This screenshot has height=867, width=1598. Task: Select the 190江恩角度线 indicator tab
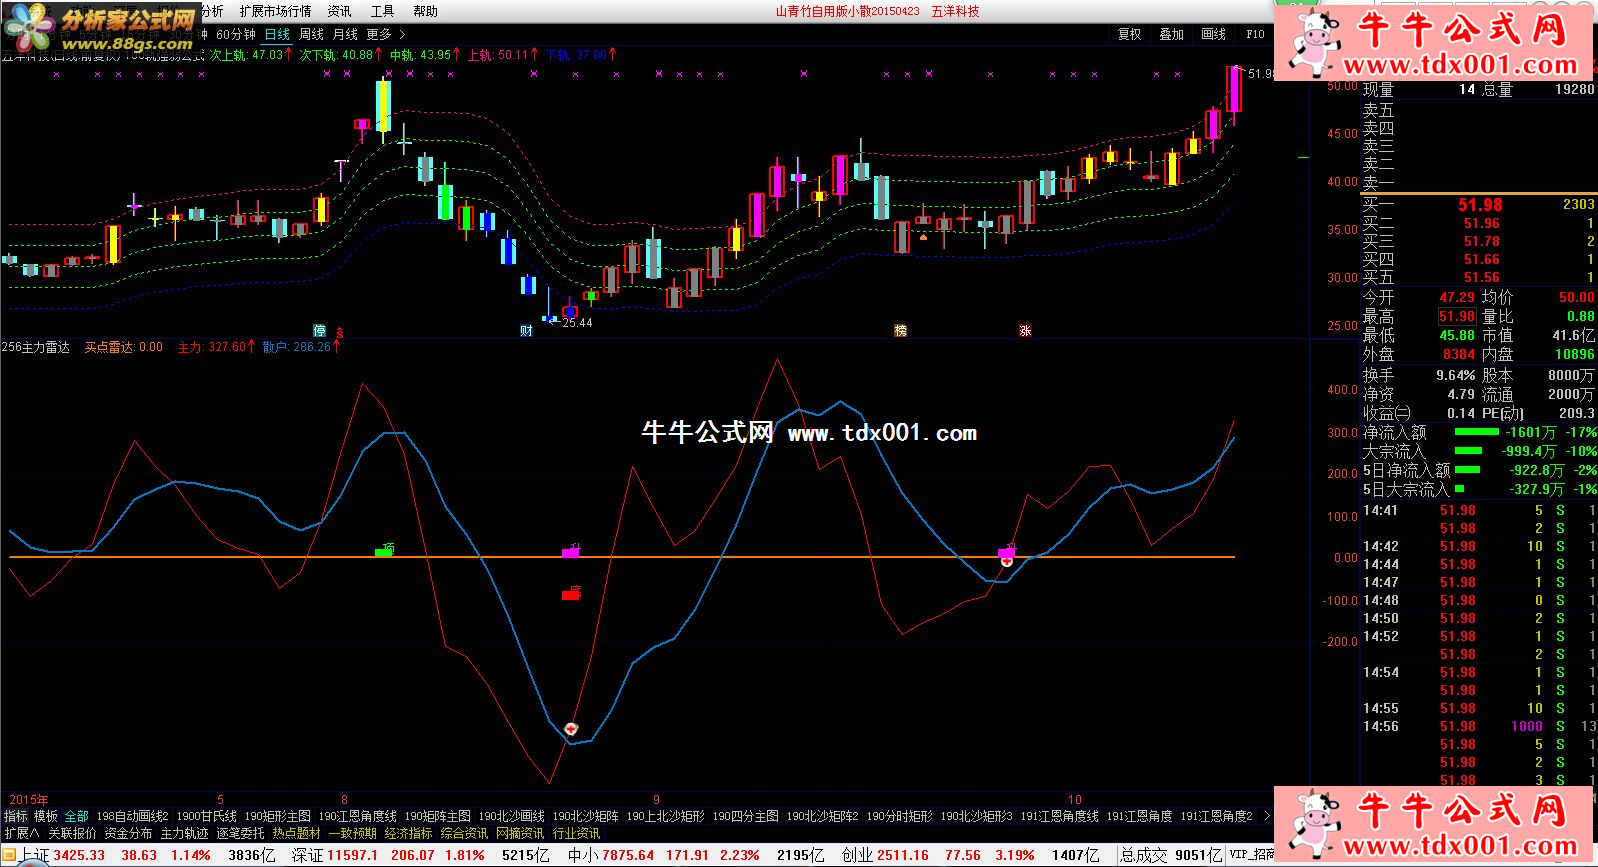[357, 816]
